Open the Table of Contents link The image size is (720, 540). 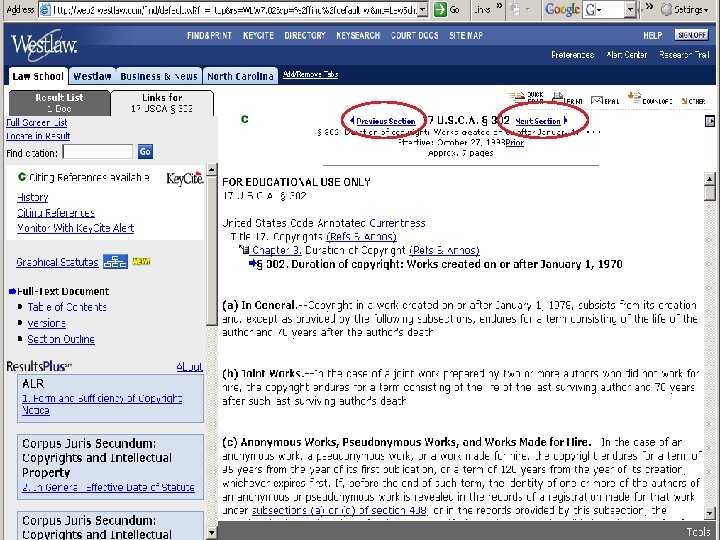coord(67,307)
